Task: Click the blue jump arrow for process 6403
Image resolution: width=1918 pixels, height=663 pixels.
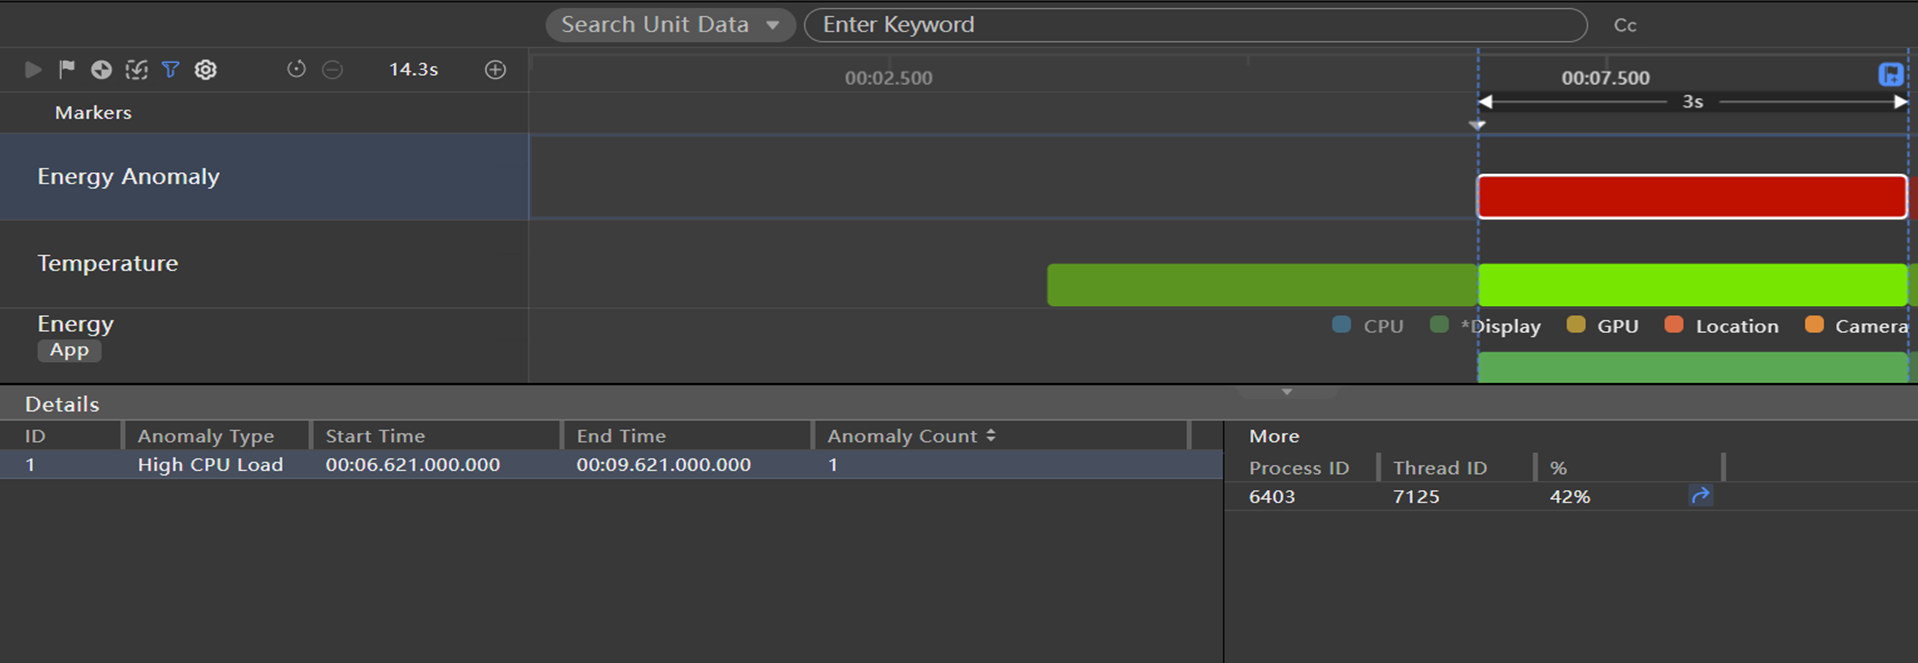Action: click(1700, 496)
